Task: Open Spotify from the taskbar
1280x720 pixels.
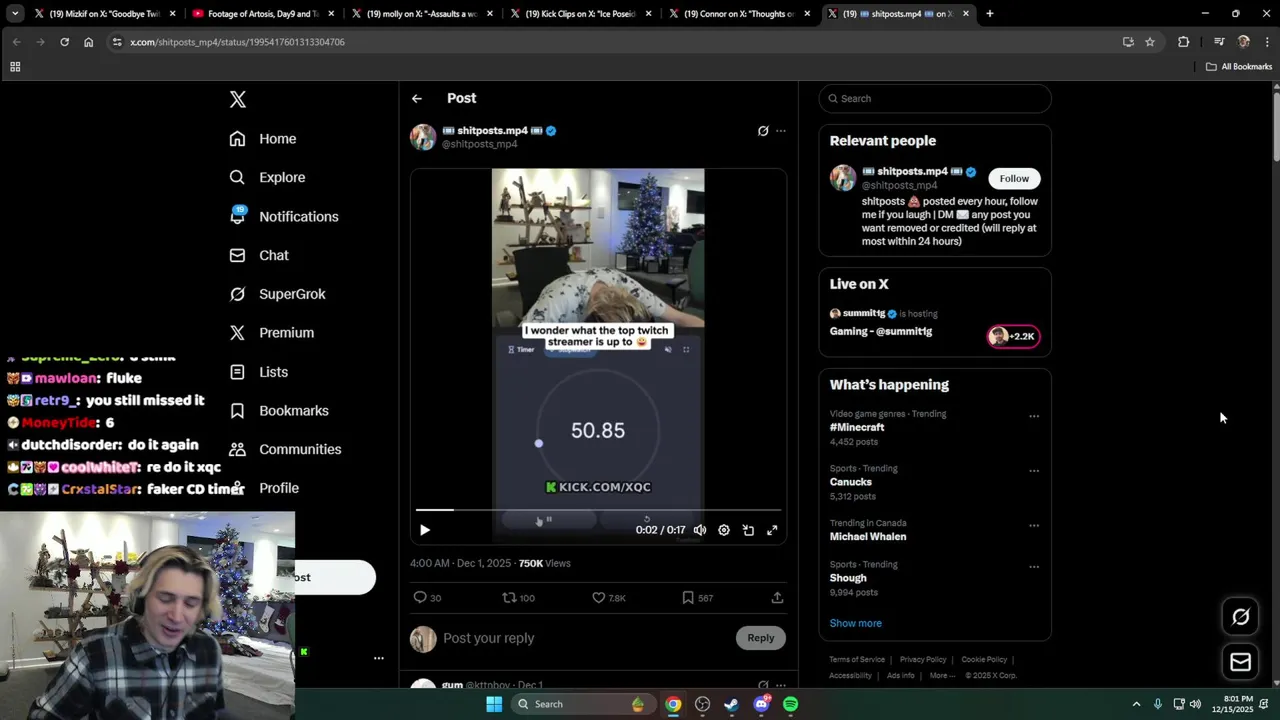Action: coord(790,704)
